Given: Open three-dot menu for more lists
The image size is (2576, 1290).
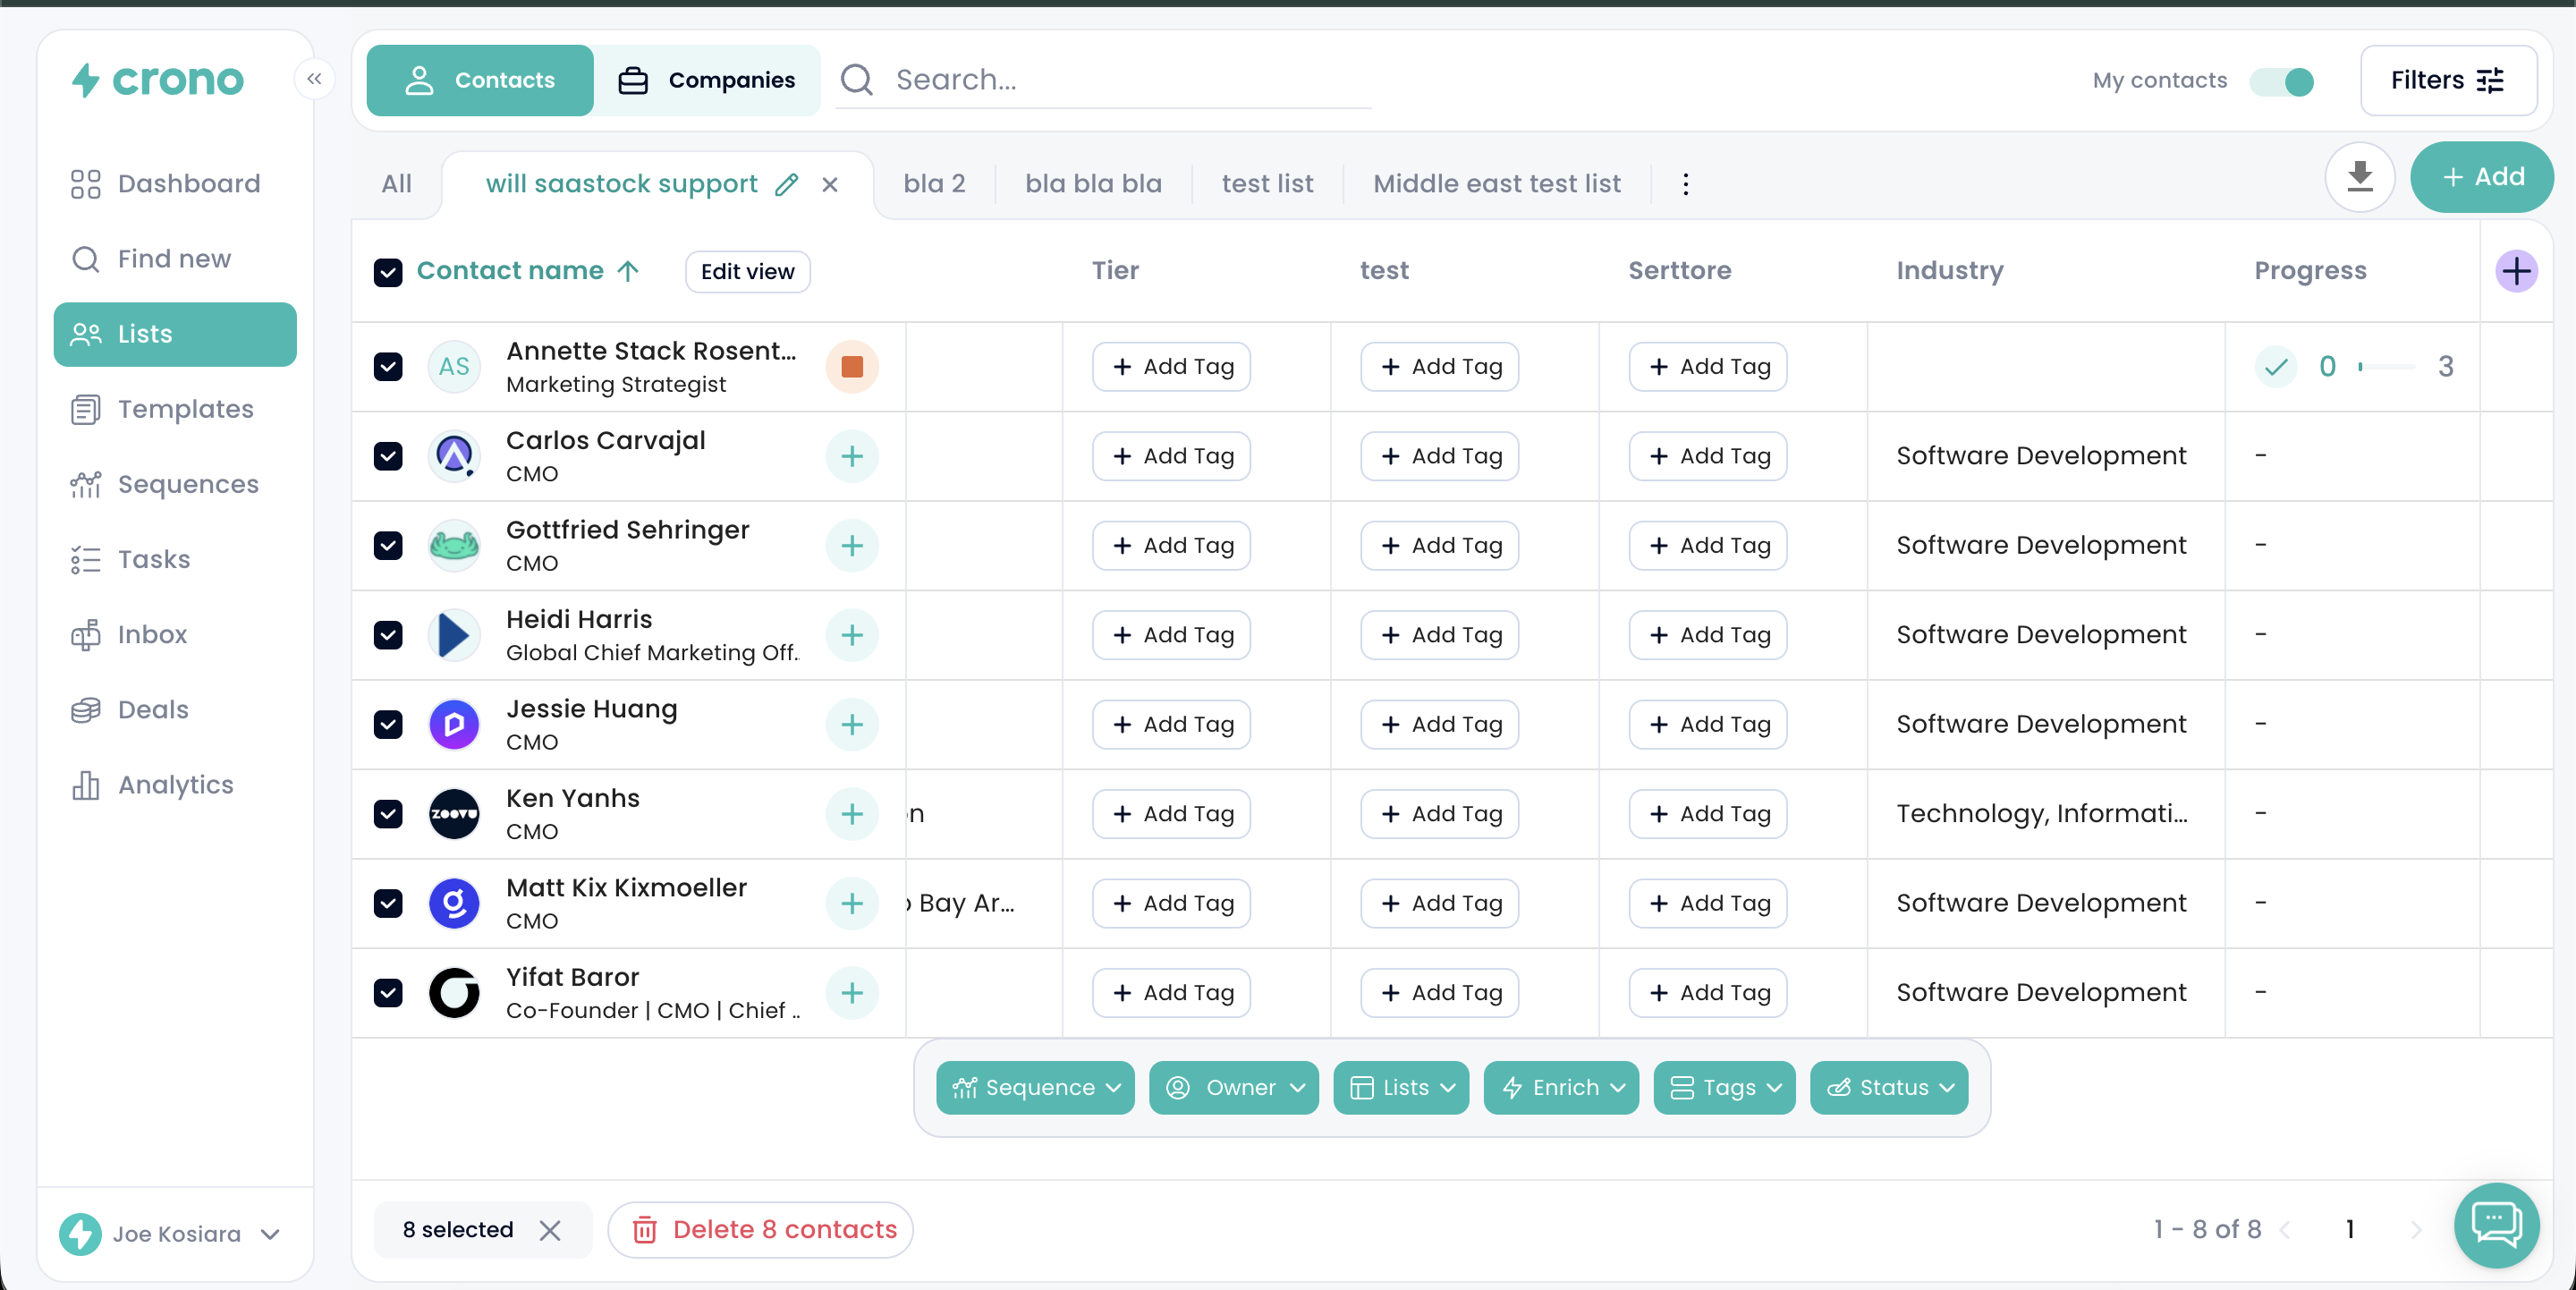Looking at the screenshot, I should pos(1685,184).
